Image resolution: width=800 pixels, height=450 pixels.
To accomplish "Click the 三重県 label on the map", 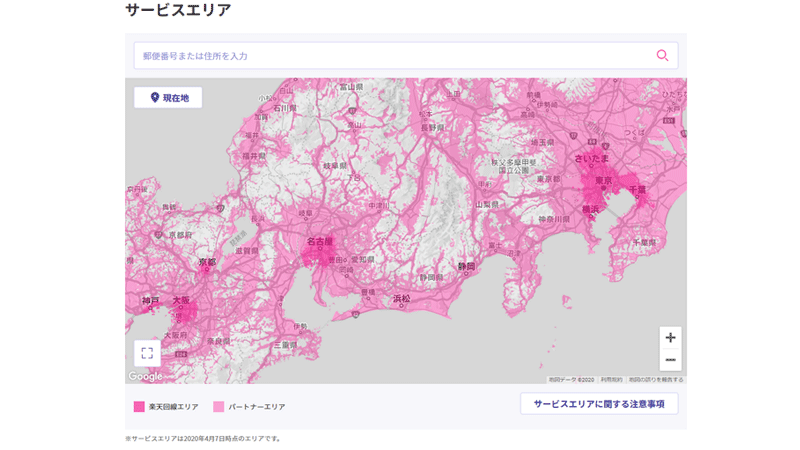I will tap(285, 345).
